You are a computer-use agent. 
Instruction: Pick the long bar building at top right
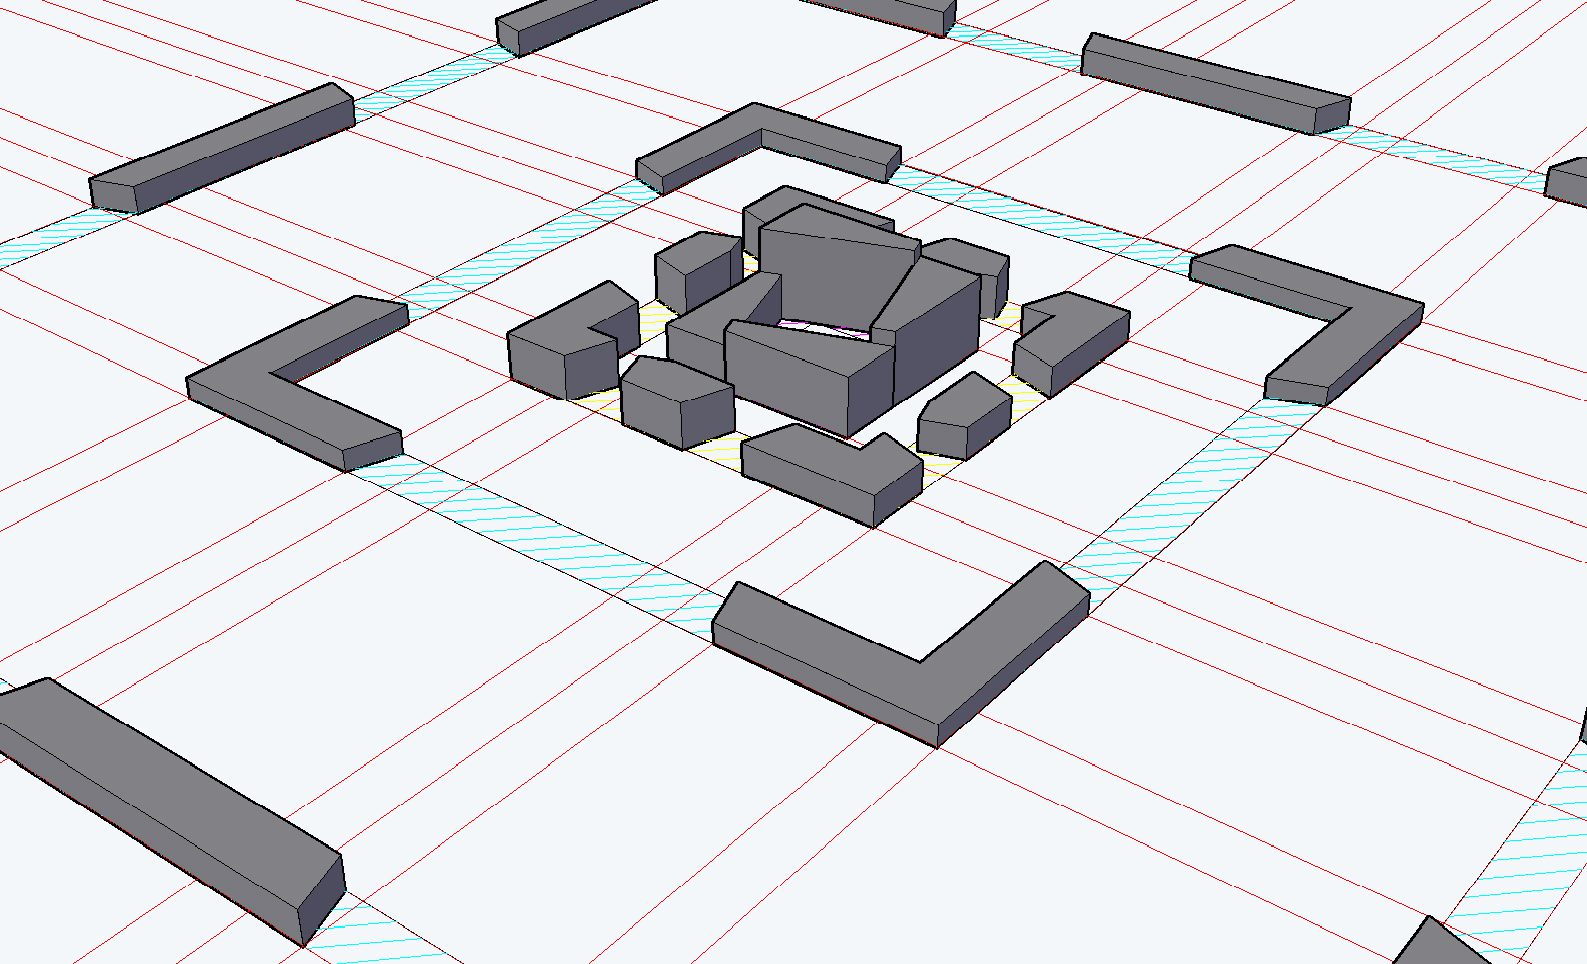[x=1215, y=85]
